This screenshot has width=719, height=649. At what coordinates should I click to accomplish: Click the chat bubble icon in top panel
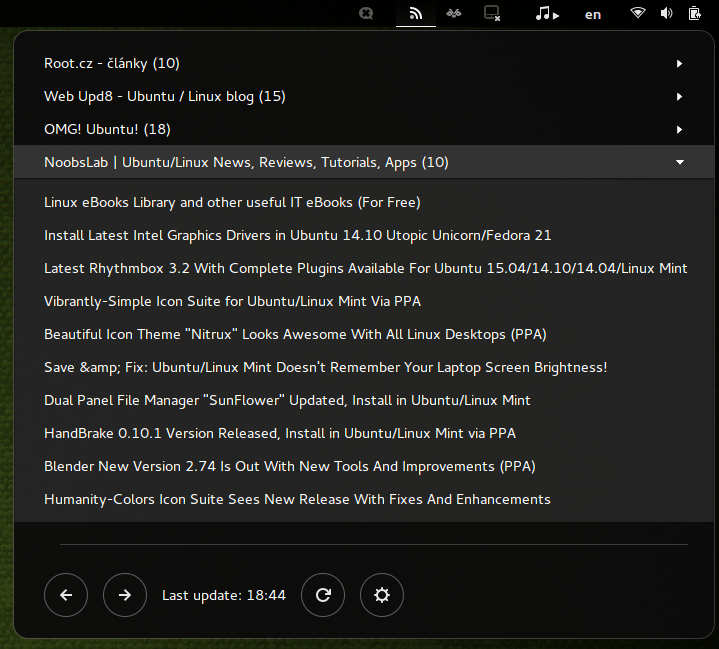pos(366,14)
